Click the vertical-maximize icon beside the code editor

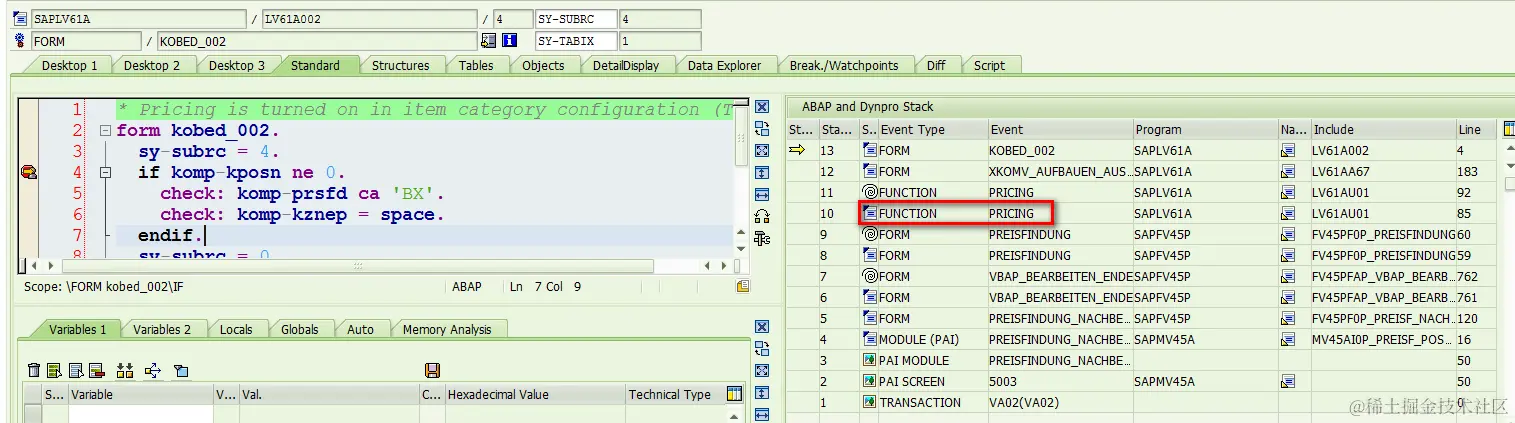click(x=762, y=172)
